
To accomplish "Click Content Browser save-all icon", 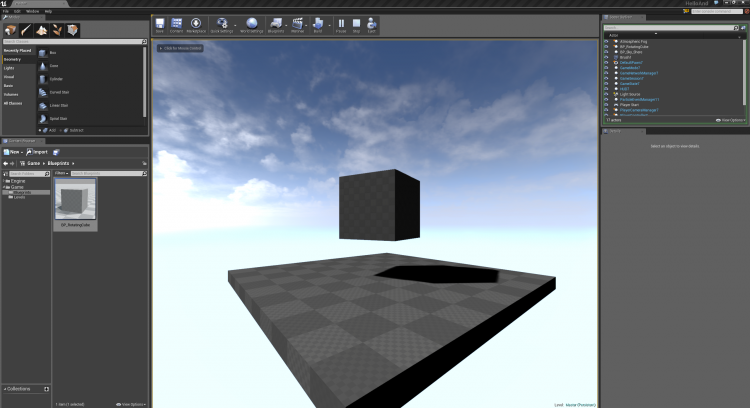I will pos(56,152).
